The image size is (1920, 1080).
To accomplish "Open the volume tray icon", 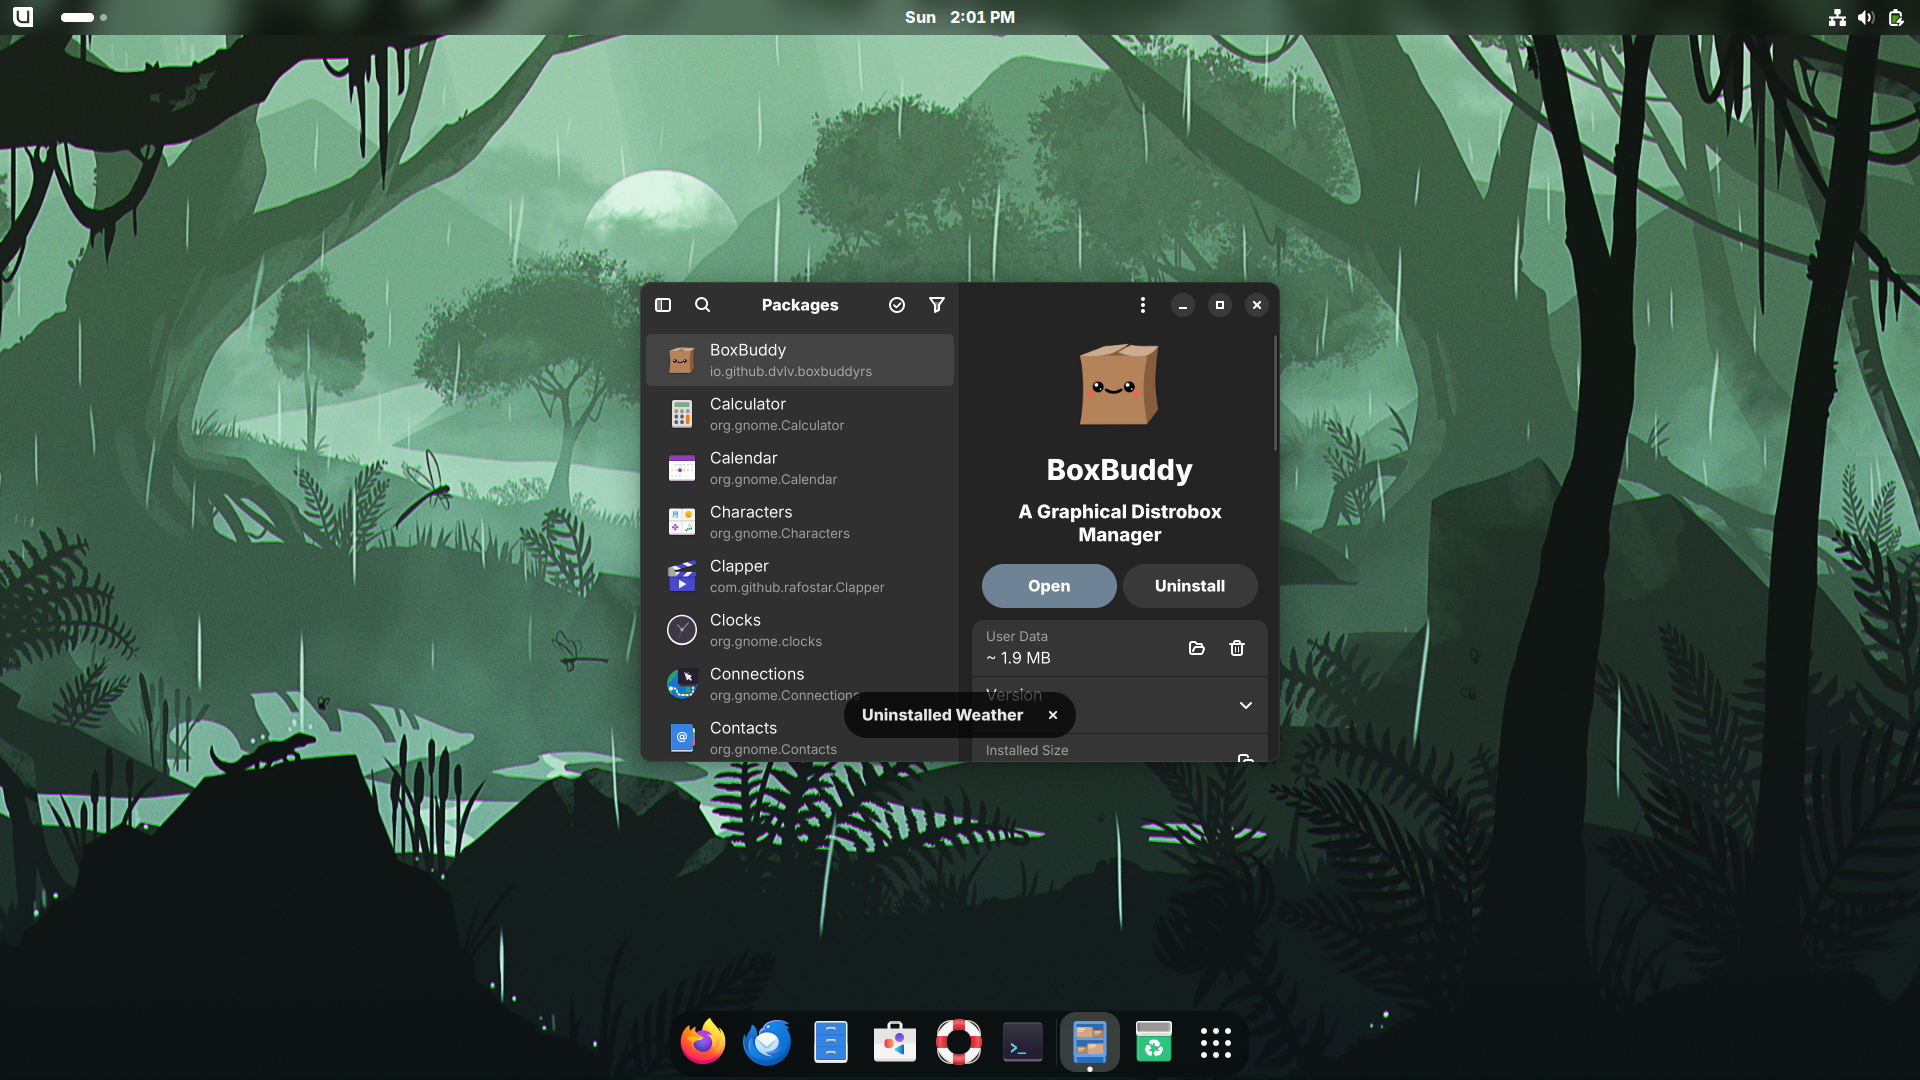I will pos(1866,17).
